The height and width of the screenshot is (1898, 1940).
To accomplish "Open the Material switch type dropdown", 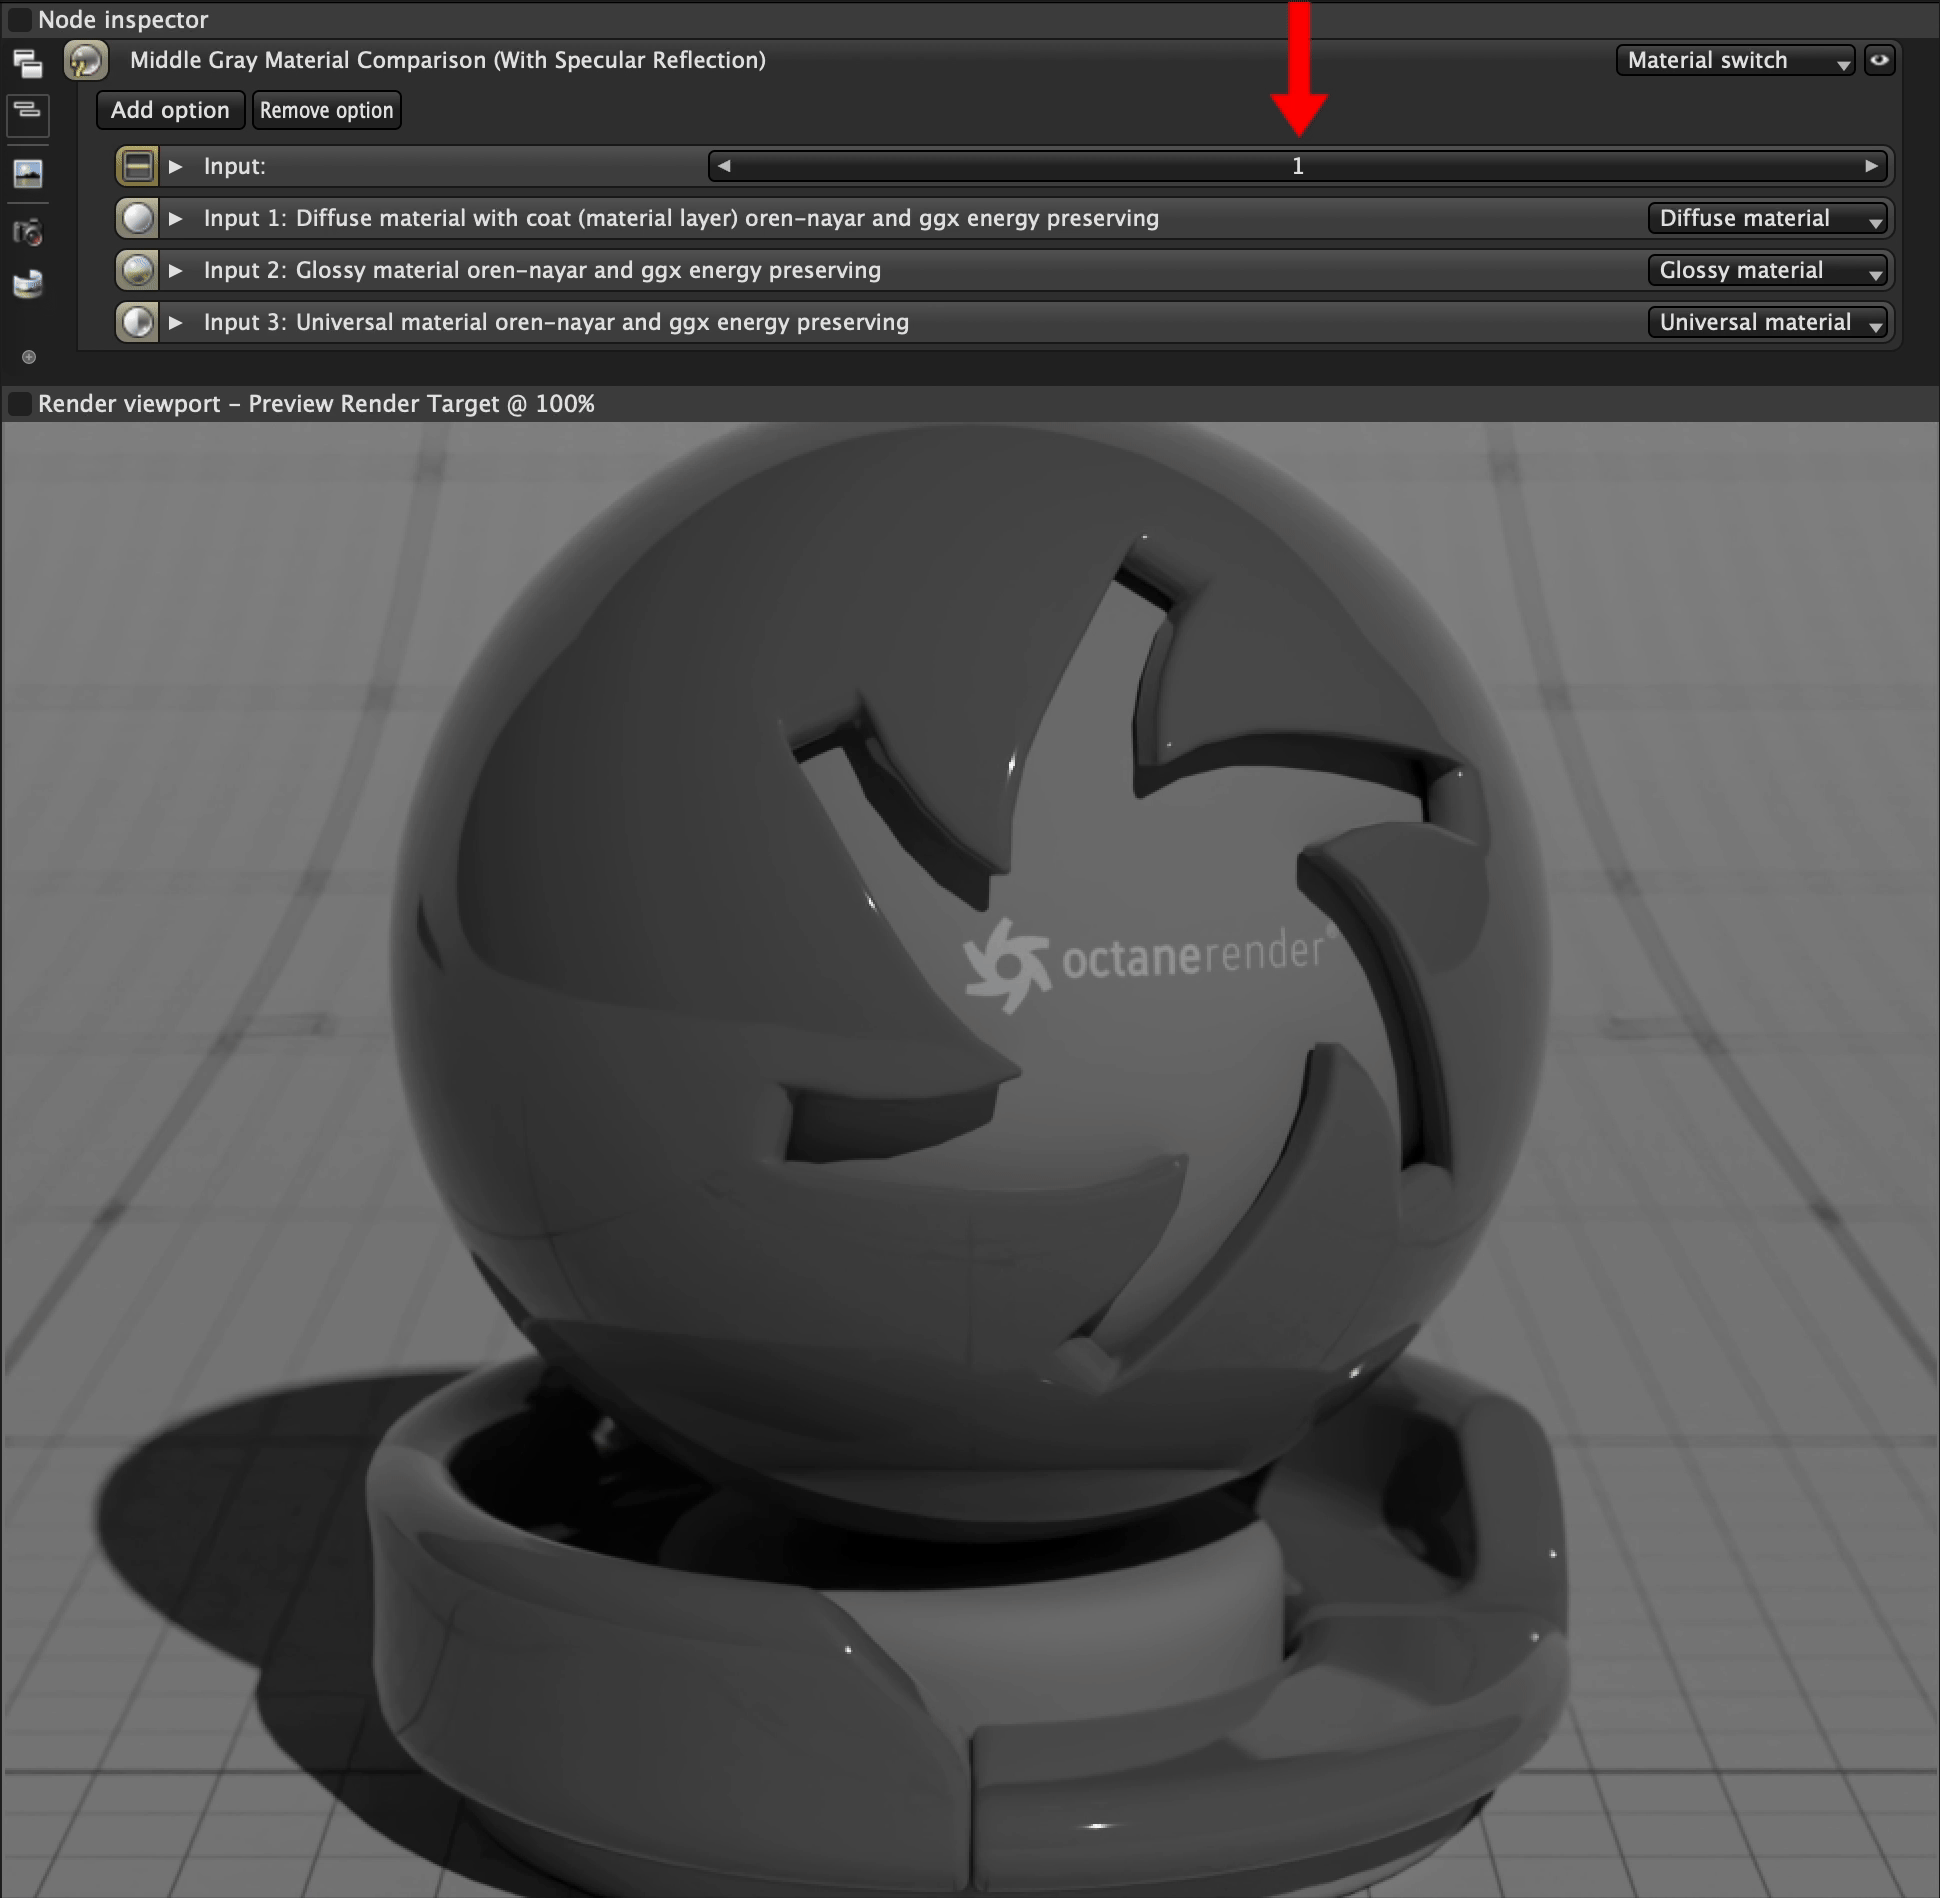I will coord(1735,60).
